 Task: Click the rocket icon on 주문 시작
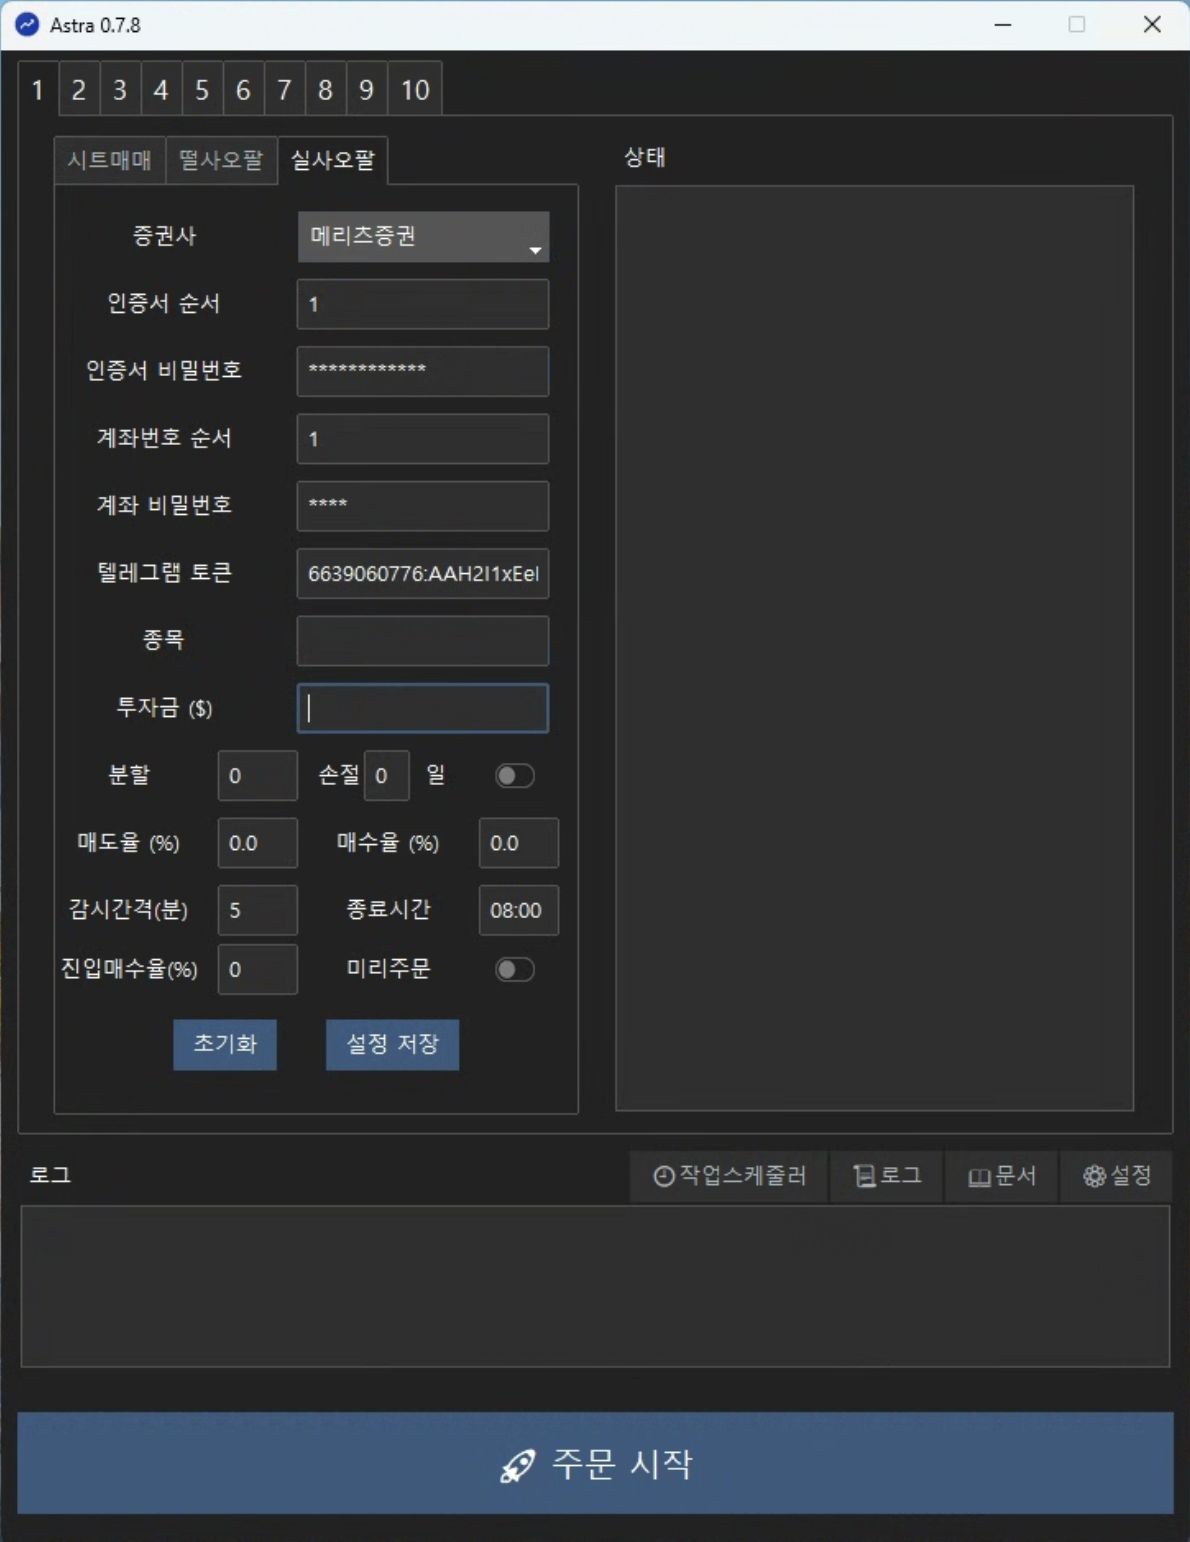click(518, 1465)
